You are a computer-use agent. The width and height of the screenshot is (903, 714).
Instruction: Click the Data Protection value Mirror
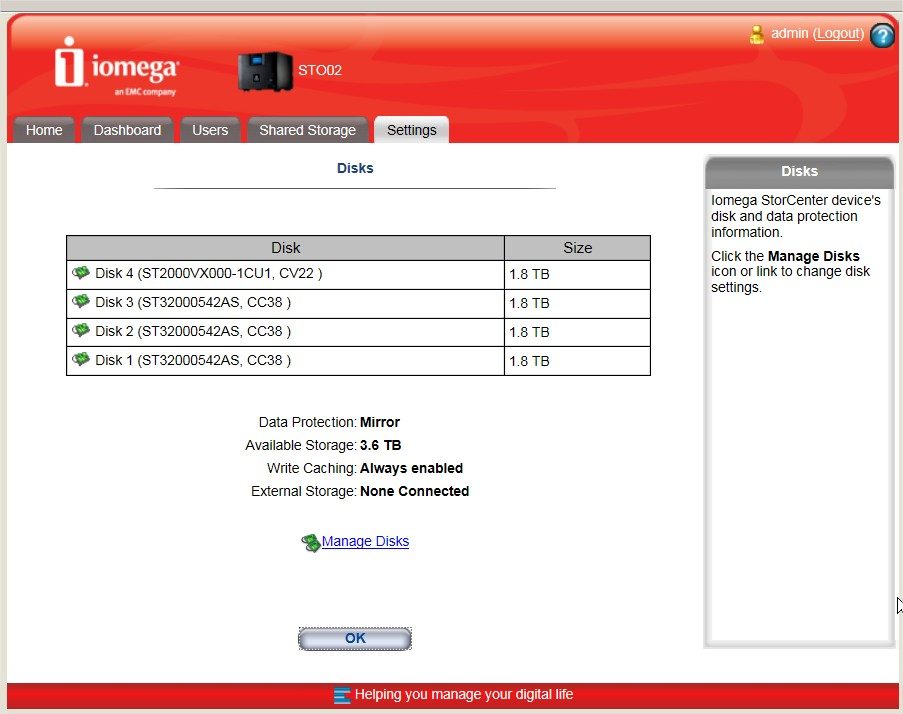click(380, 422)
